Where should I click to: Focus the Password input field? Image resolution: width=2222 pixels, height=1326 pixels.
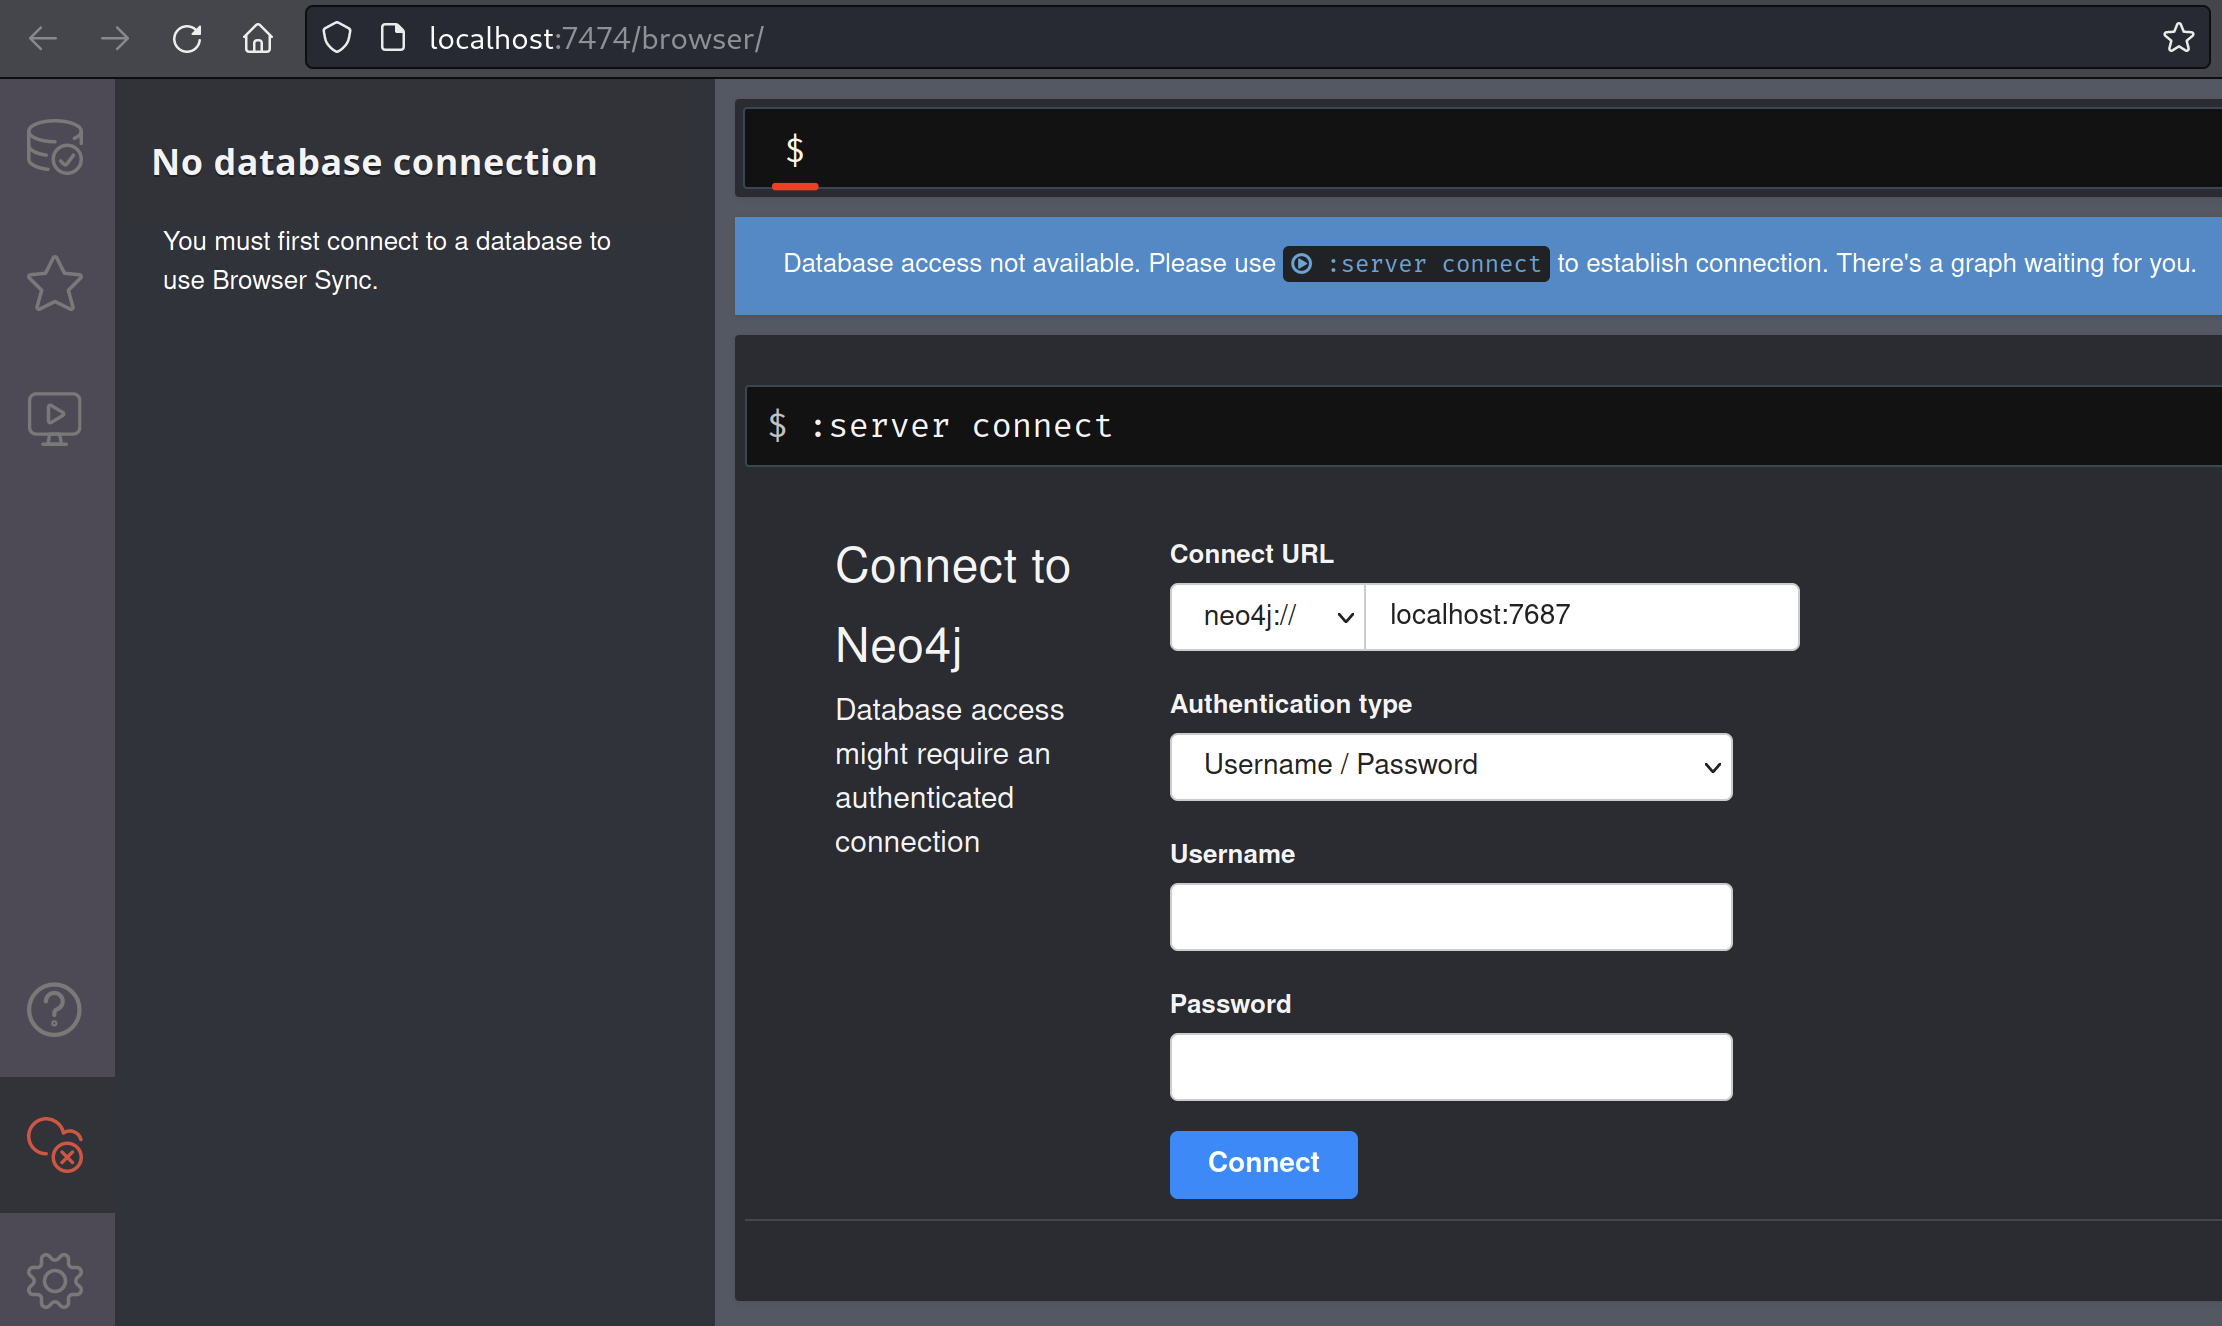1450,1066
